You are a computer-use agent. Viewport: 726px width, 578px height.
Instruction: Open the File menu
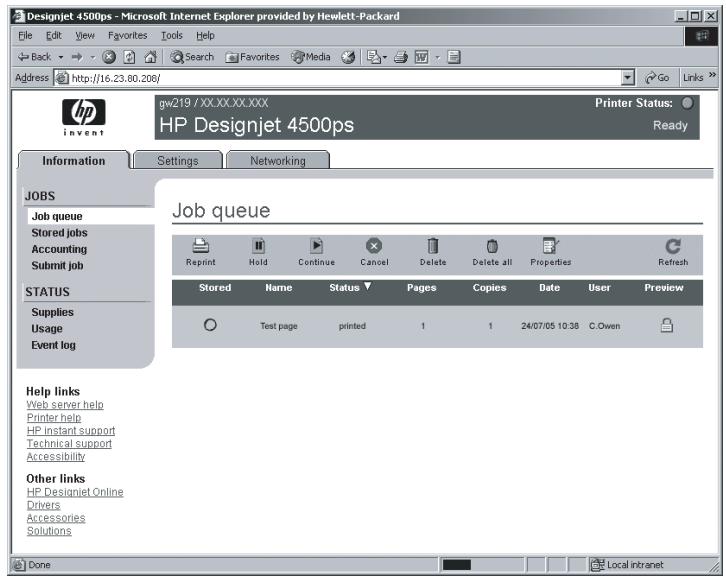25,35
